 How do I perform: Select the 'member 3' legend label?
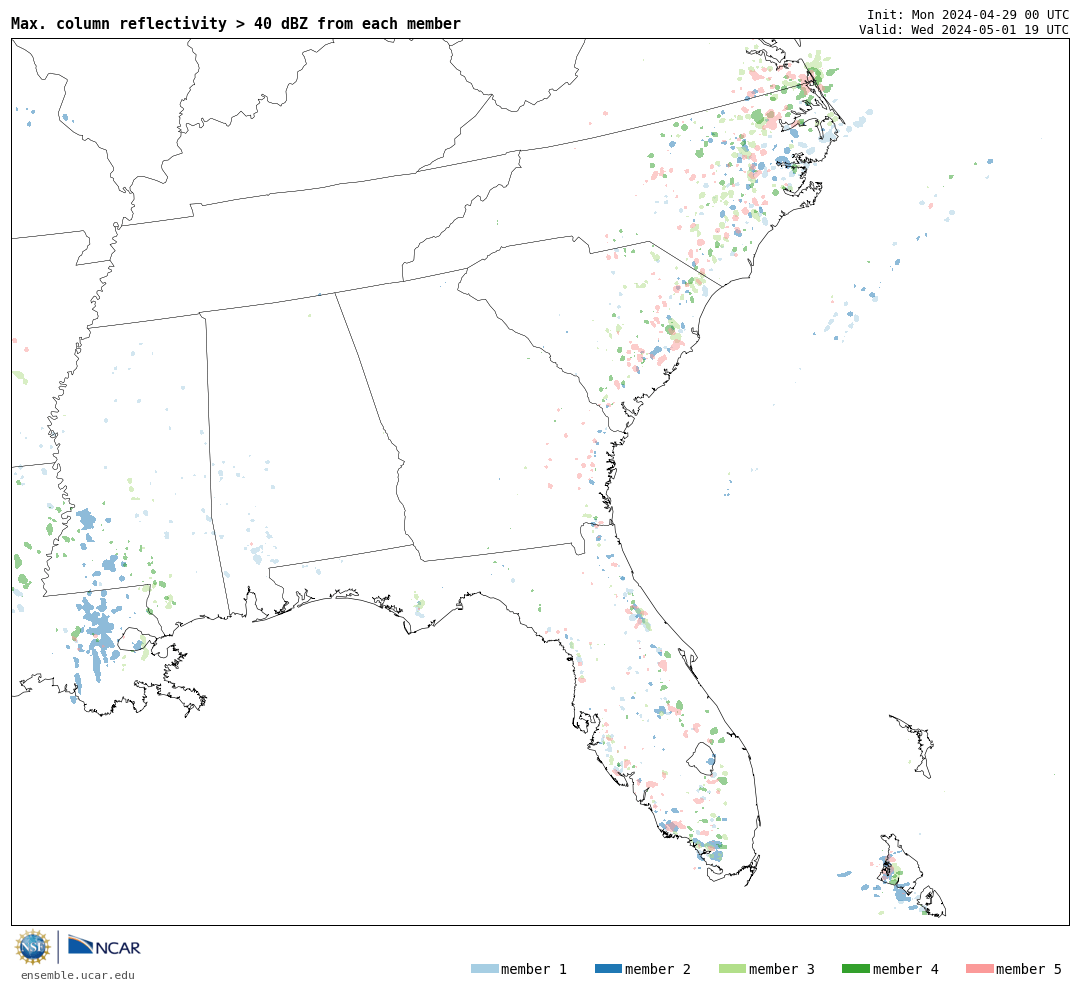pos(782,969)
